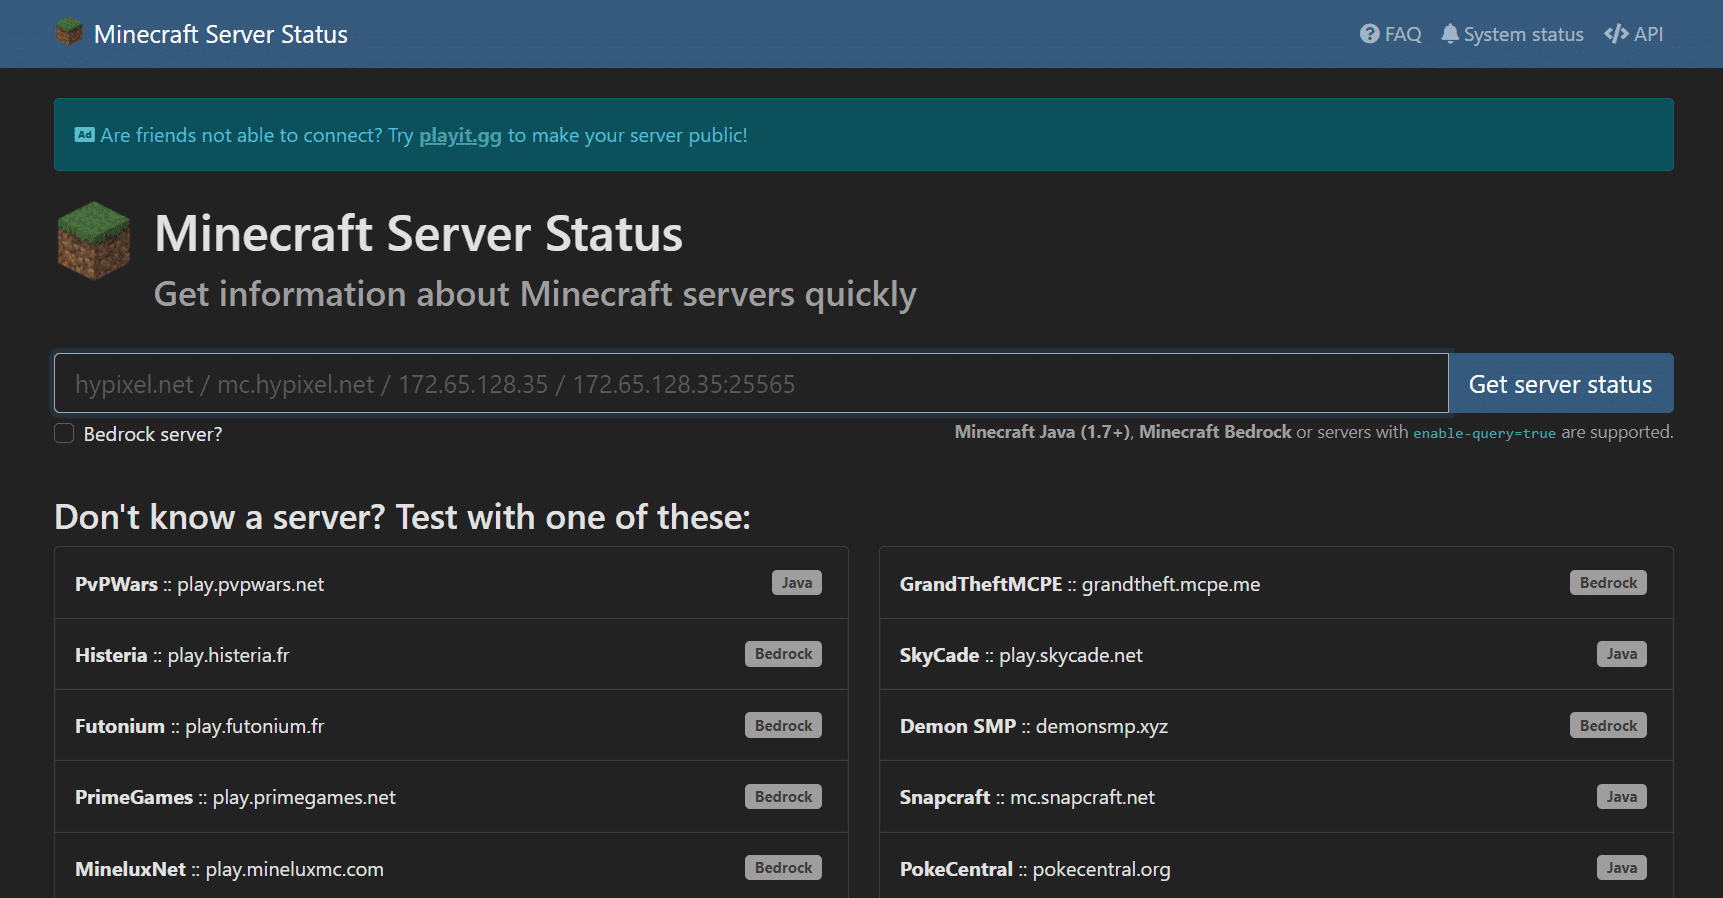The height and width of the screenshot is (898, 1723).
Task: Click Java badge on PvPWars row
Action: (797, 583)
